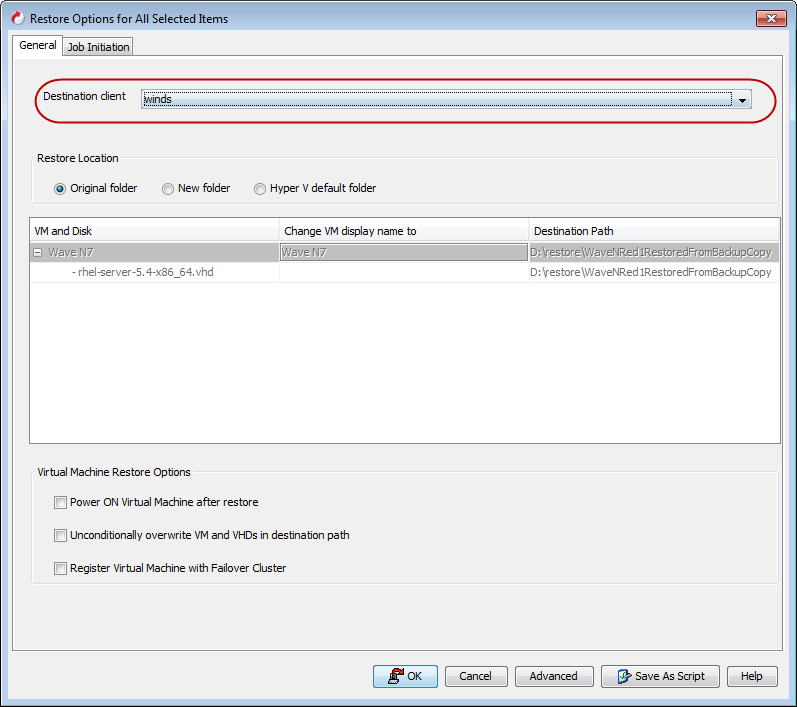Open the Destination client dropdown arrow

point(742,100)
